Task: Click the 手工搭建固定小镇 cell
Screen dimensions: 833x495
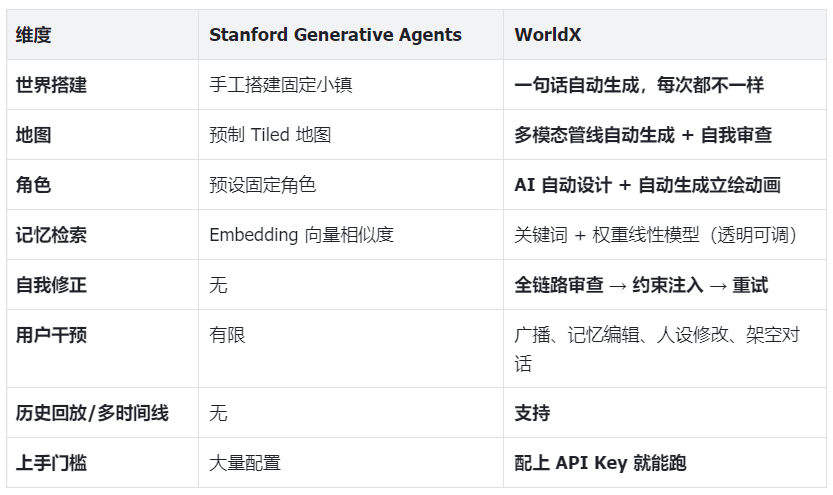Action: pos(351,85)
